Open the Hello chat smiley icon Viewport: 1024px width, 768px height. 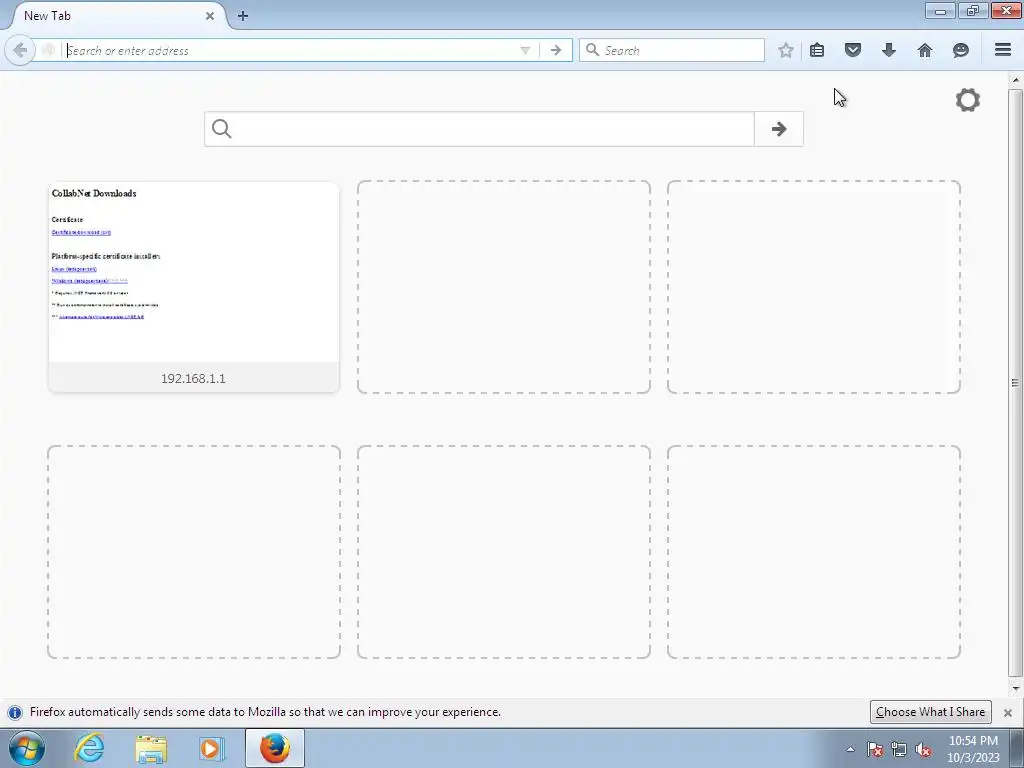[x=961, y=50]
